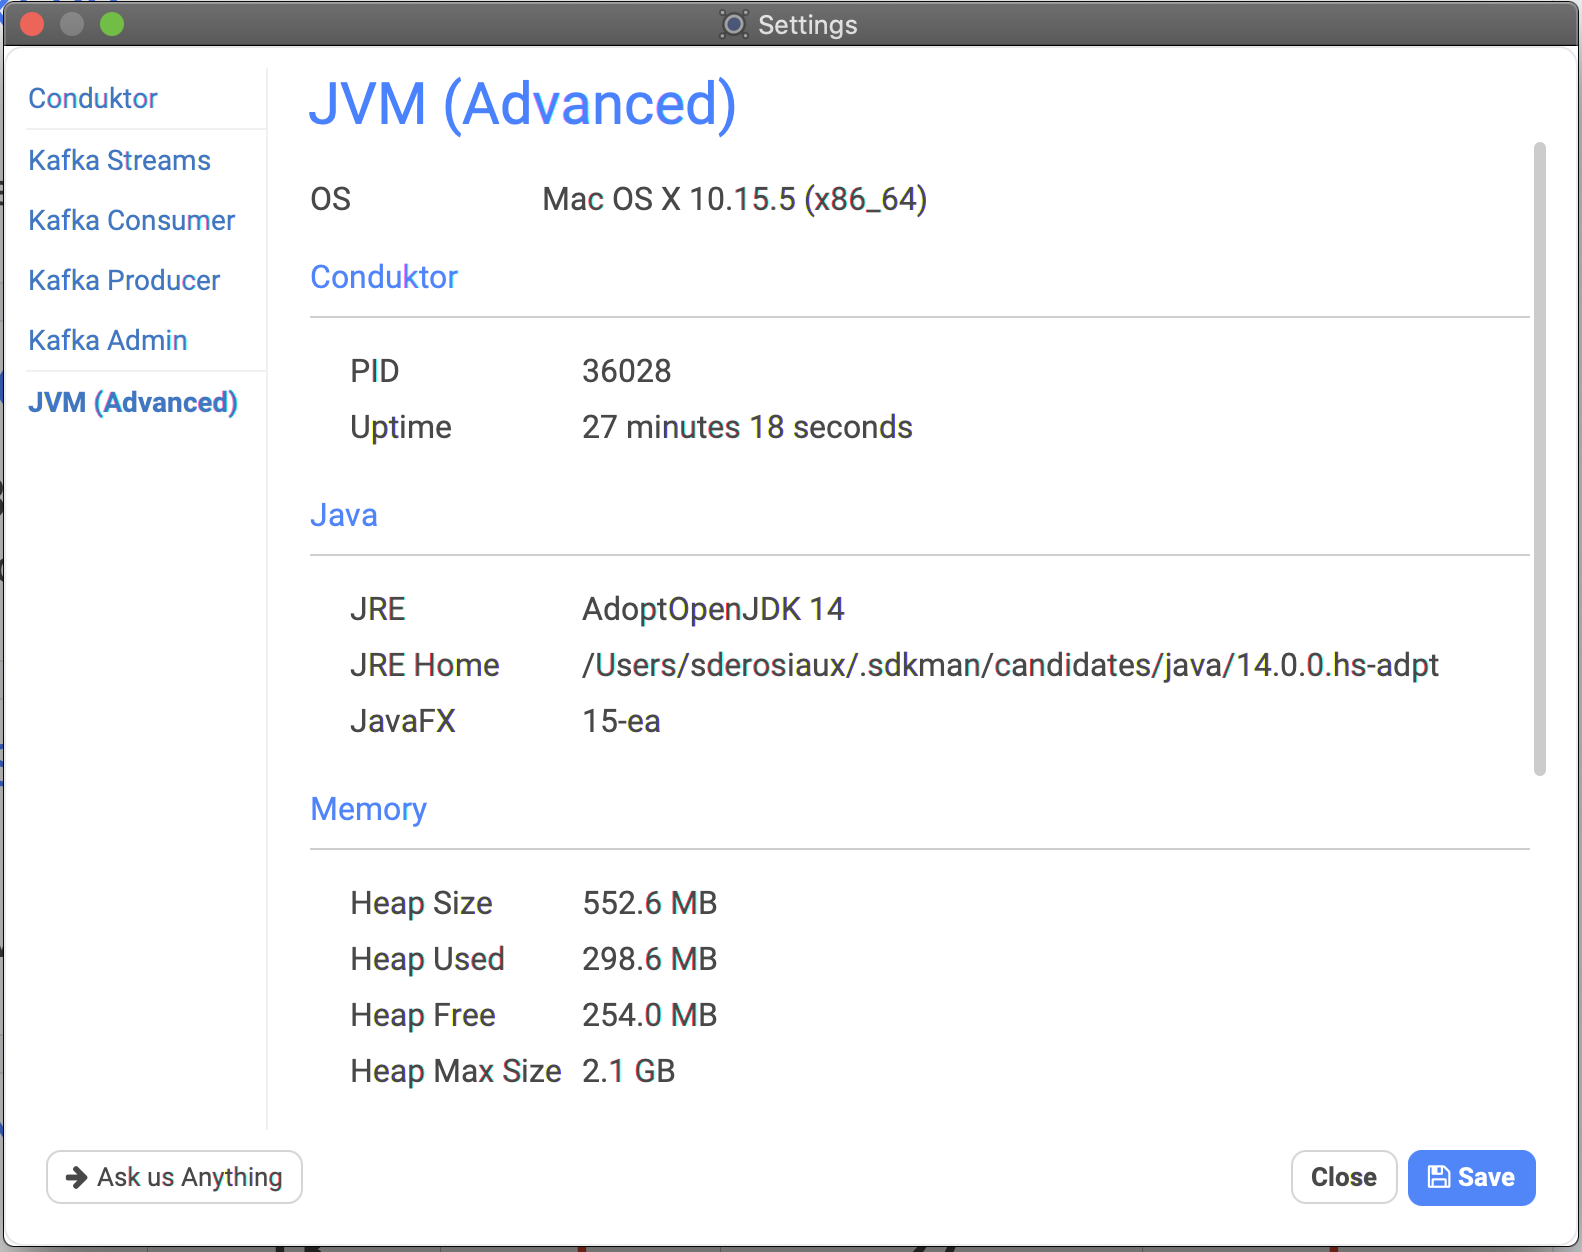Click the Heap Used label

pos(428,959)
